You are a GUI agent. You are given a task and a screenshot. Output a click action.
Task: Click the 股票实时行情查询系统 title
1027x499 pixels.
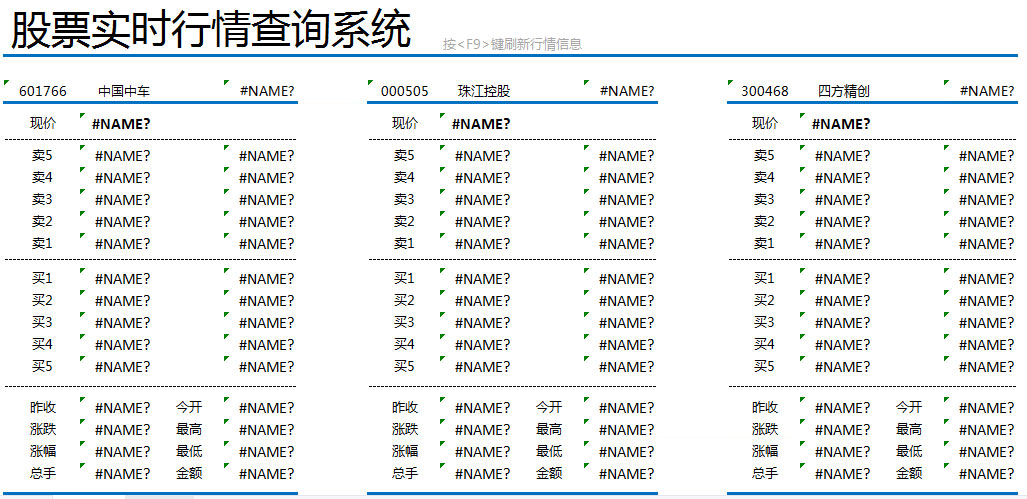210,30
